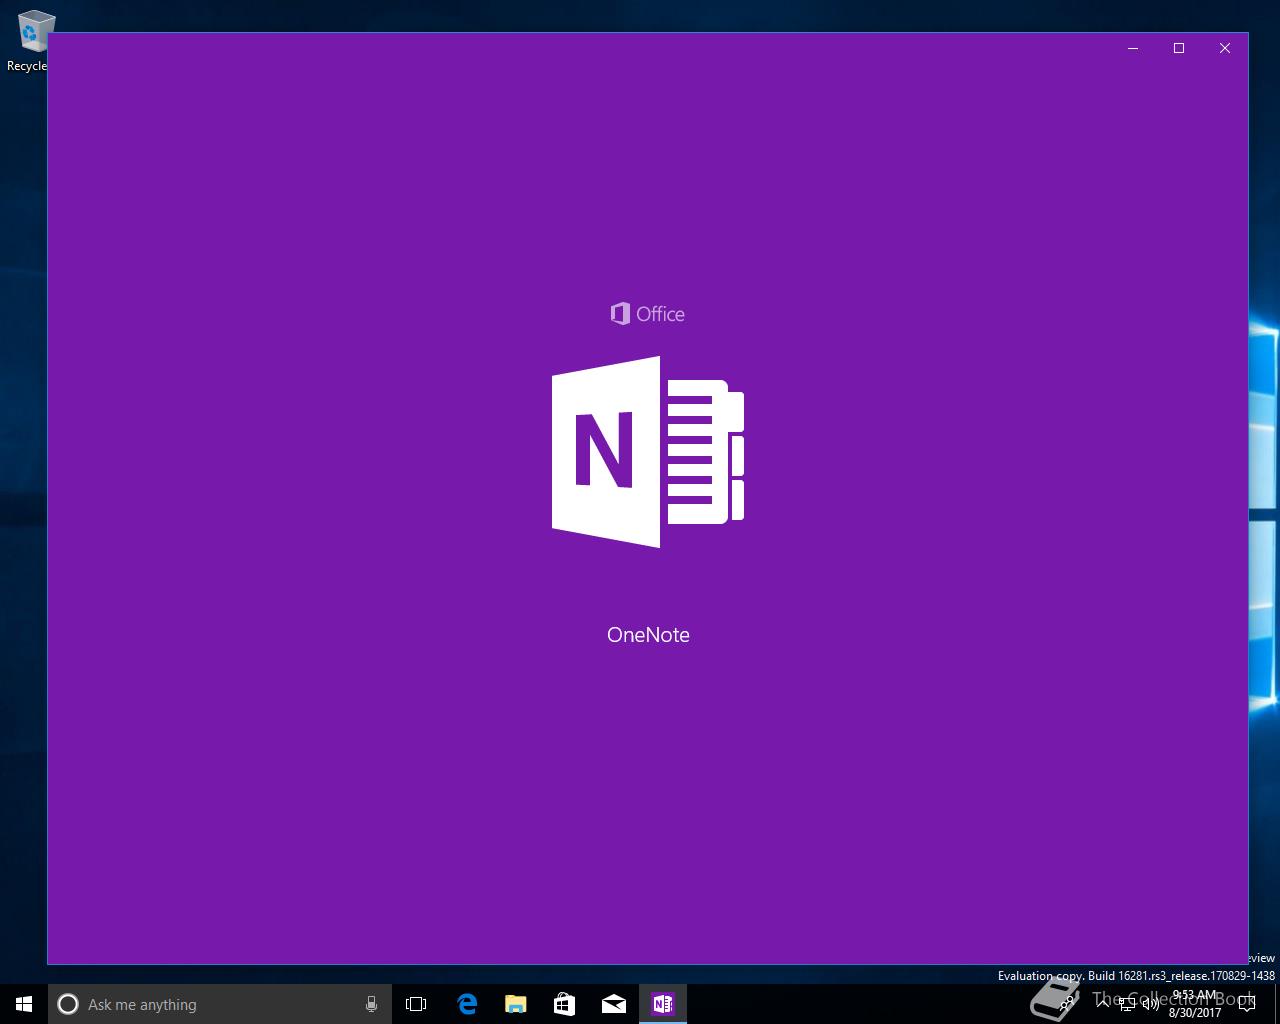This screenshot has height=1024, width=1280.
Task: Activate the Cortana microphone icon
Action: [371, 1004]
